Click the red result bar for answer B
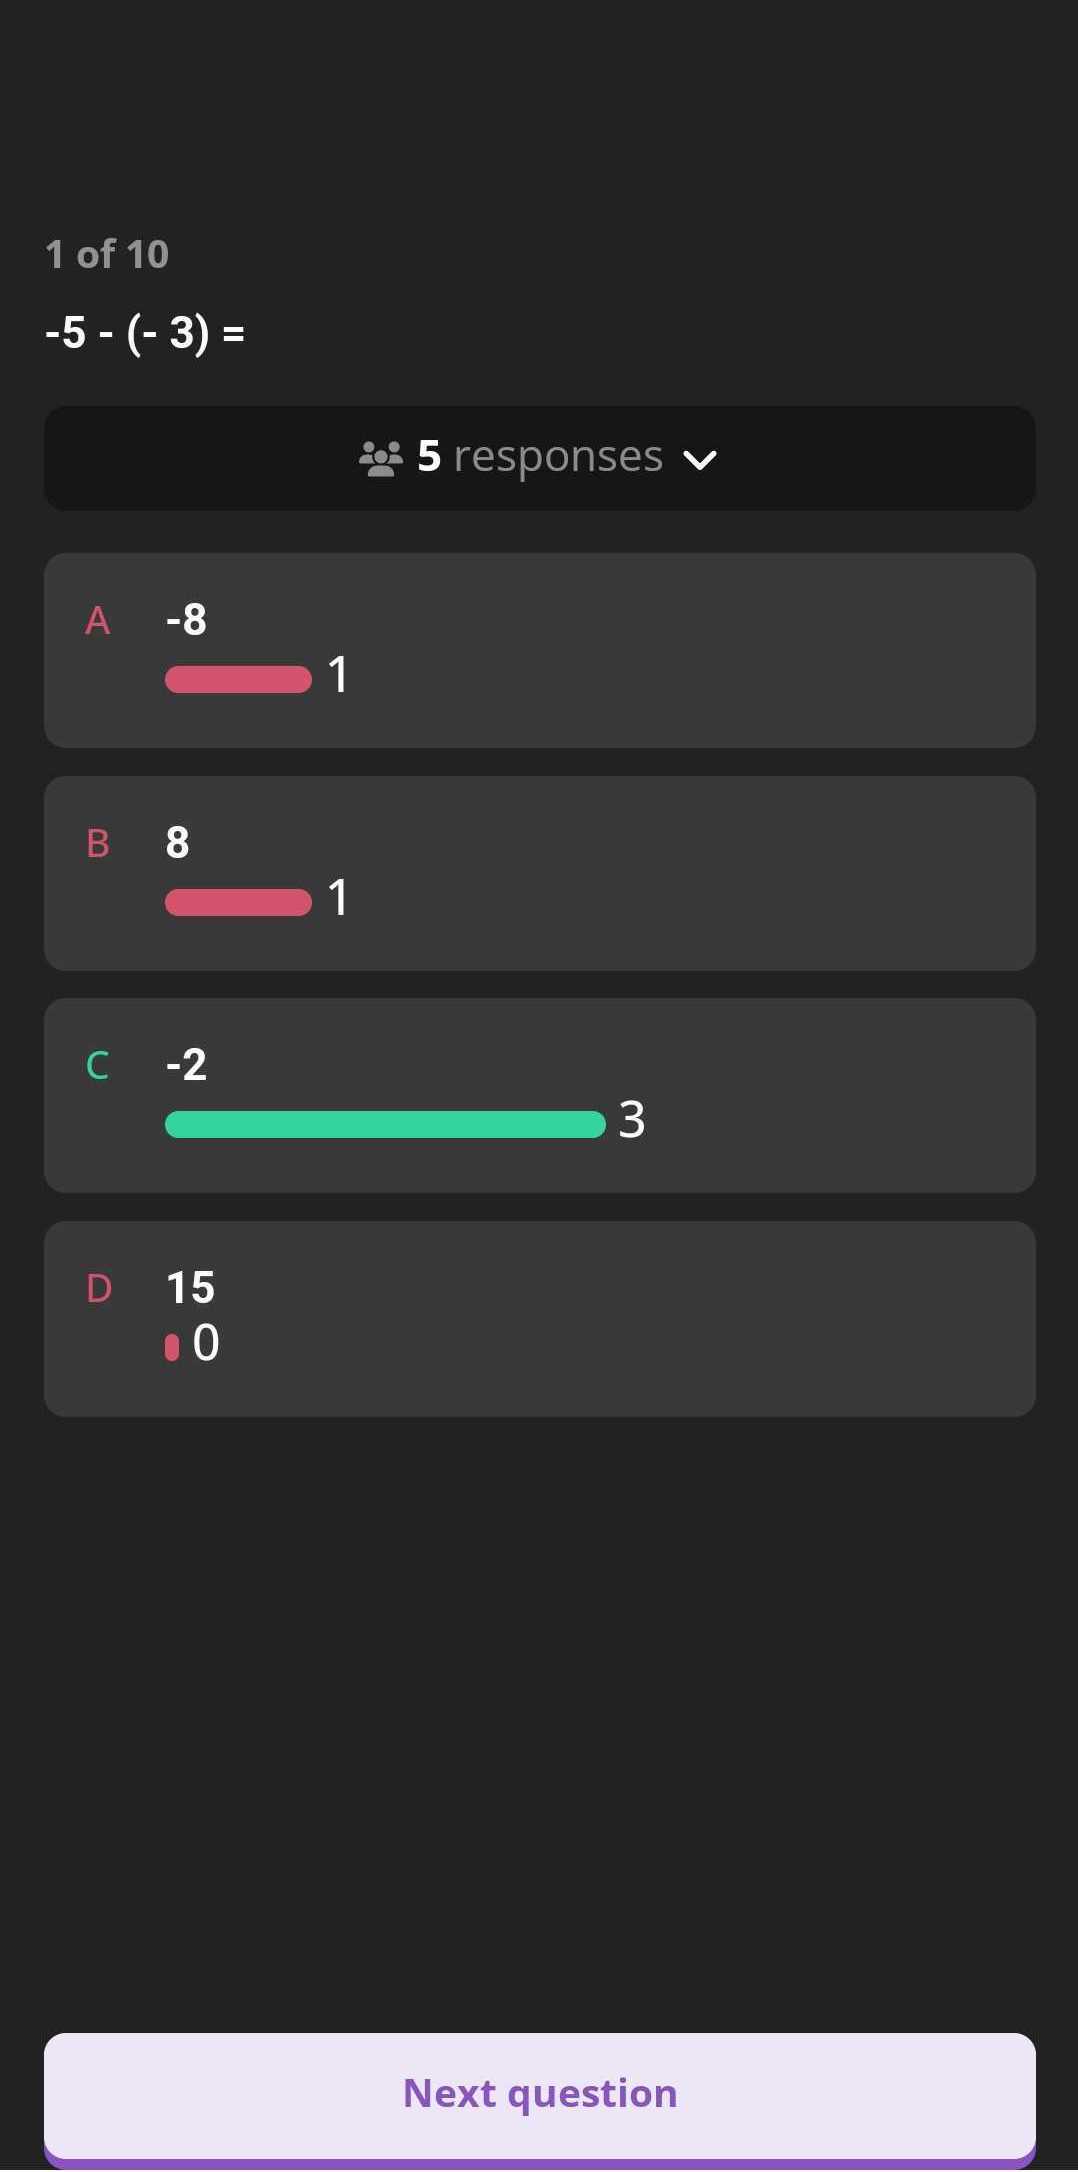1078x2172 pixels. coord(238,902)
